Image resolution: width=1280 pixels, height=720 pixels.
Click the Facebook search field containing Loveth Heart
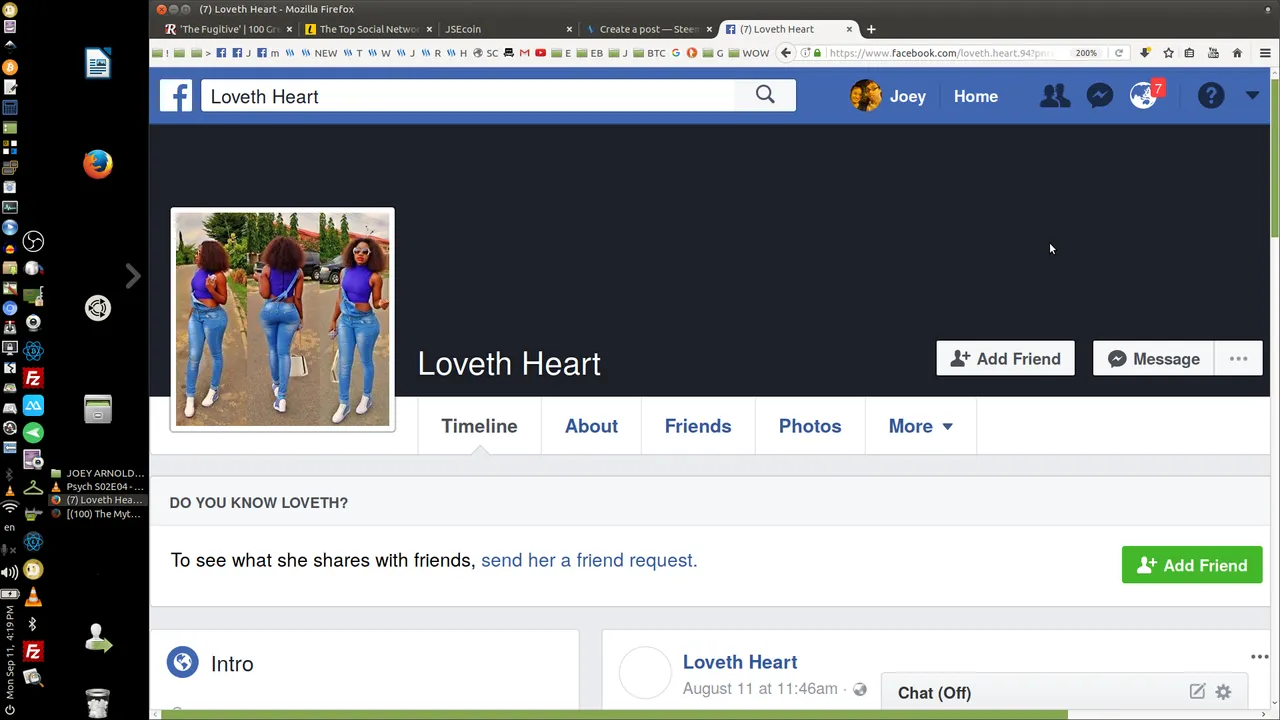[468, 96]
